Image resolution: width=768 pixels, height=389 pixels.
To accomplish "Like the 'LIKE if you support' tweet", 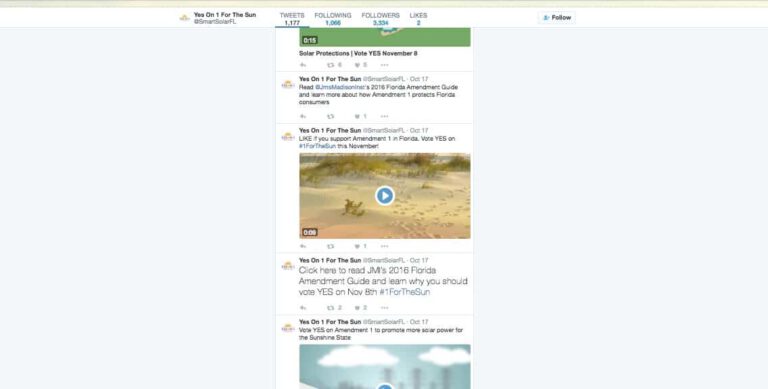I will 358,246.
